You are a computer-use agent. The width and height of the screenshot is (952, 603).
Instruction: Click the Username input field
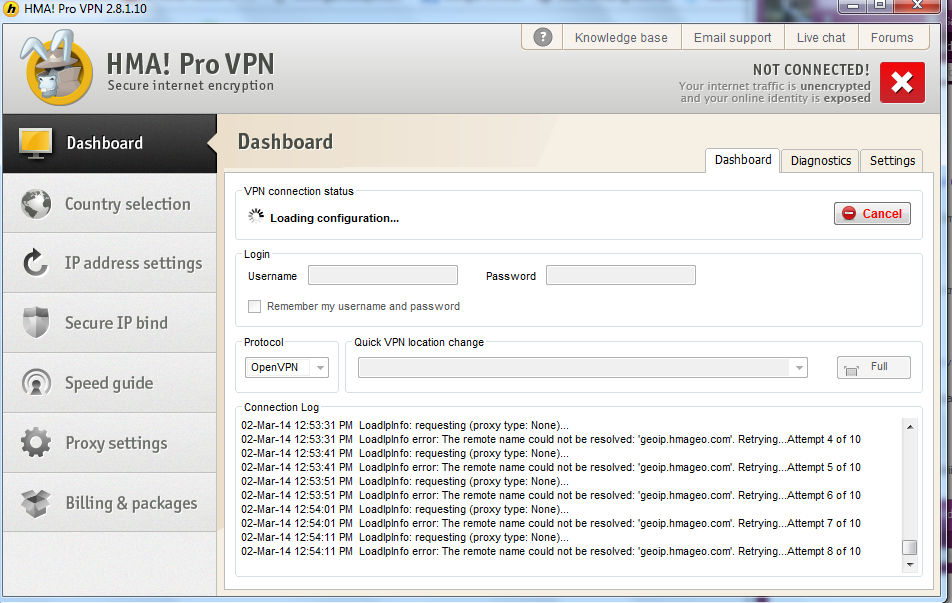(382, 276)
